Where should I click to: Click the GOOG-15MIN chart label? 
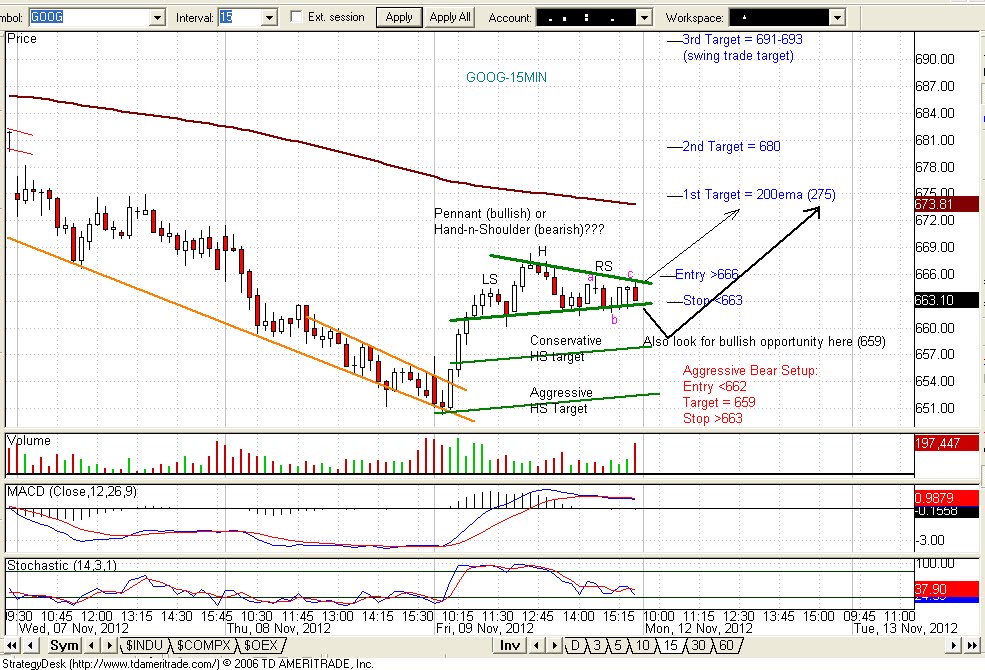(506, 77)
